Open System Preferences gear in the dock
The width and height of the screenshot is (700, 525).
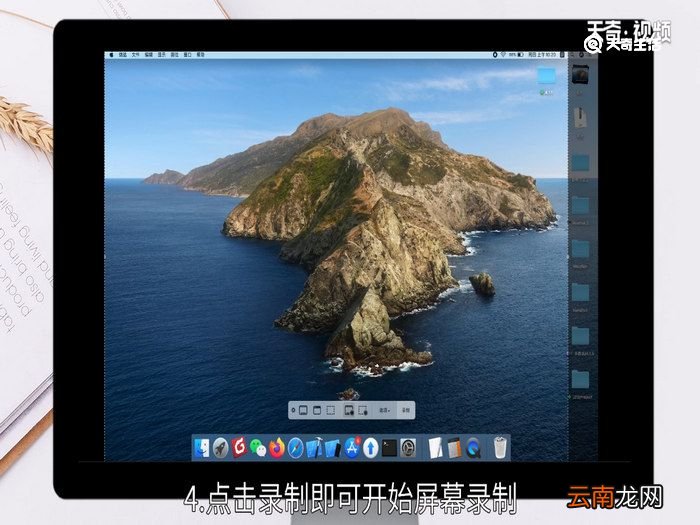pyautogui.click(x=408, y=448)
